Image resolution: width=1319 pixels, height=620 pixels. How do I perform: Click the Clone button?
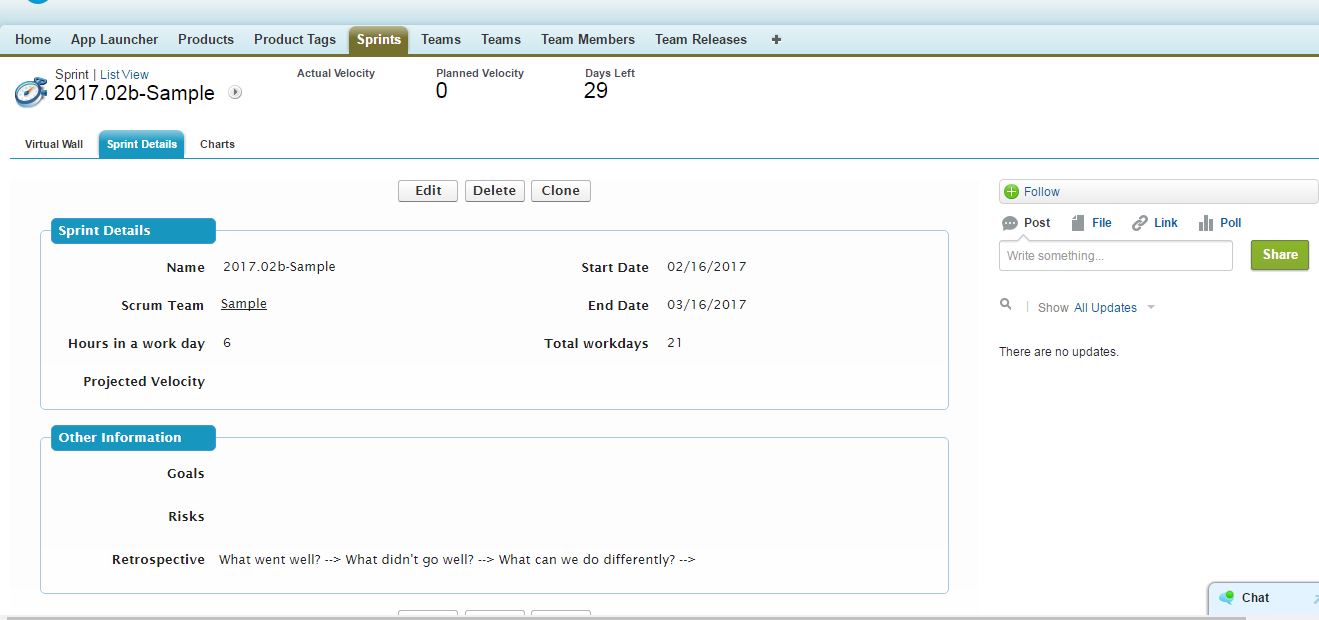click(x=560, y=190)
